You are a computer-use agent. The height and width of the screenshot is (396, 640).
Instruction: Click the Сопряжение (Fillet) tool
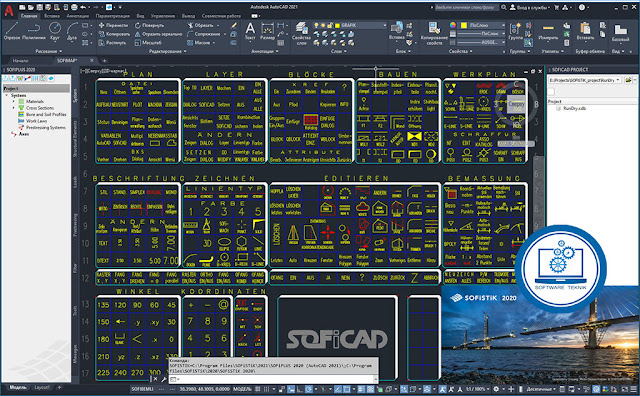(x=204, y=34)
